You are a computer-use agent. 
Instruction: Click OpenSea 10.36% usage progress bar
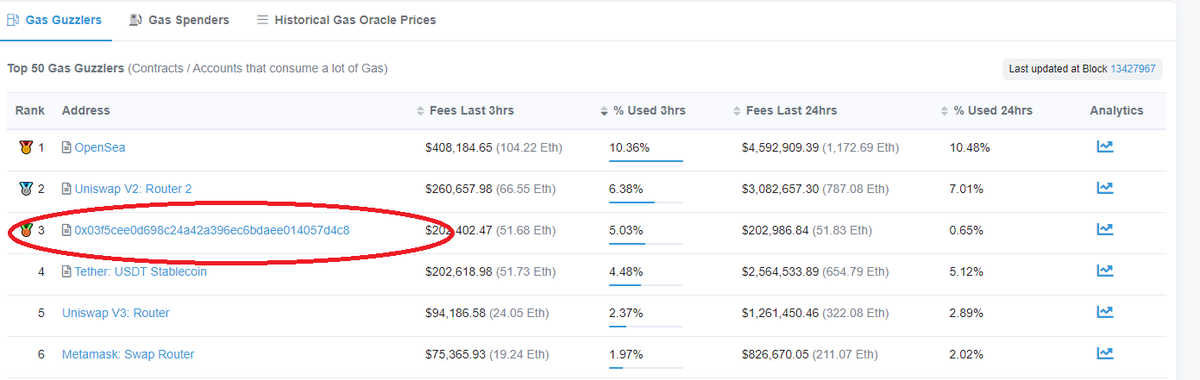tap(646, 160)
